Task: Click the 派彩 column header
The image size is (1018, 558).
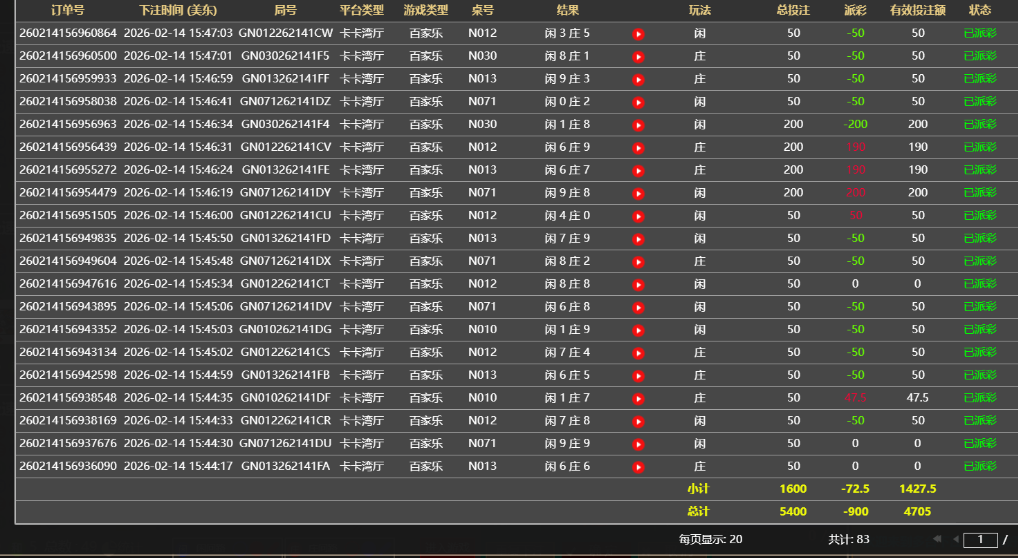Action: tap(855, 10)
